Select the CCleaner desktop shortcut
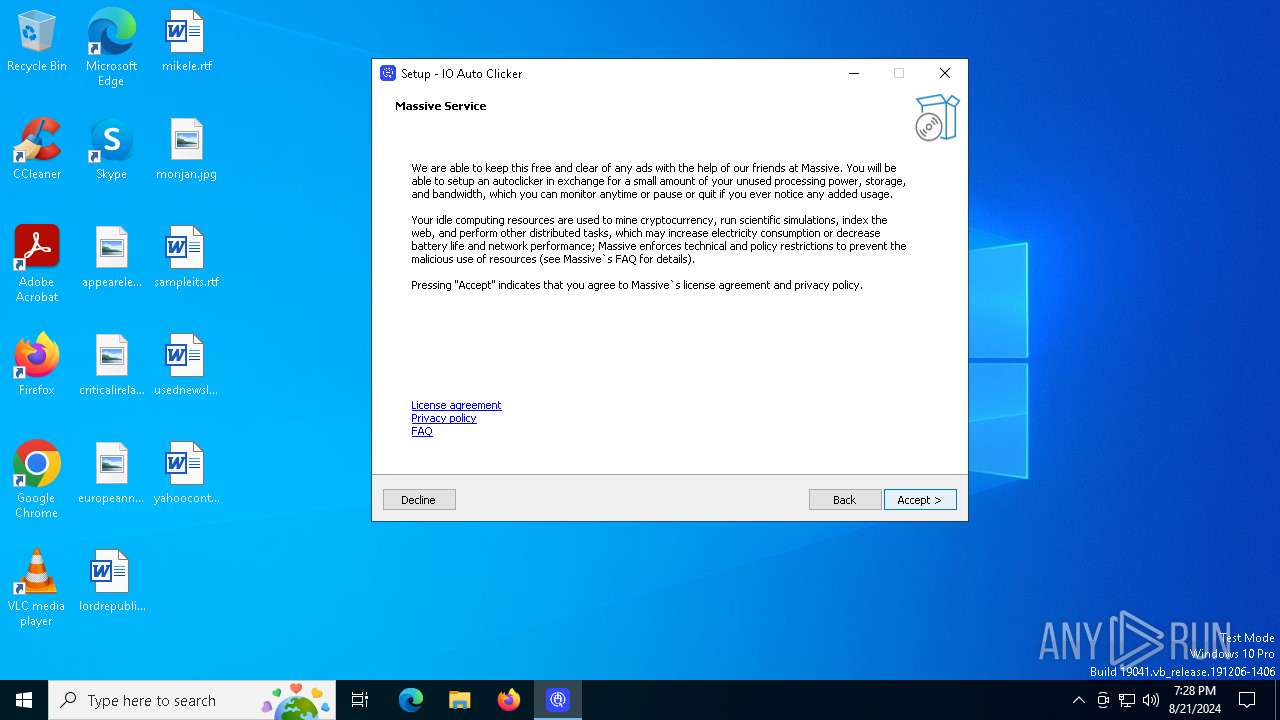 [37, 150]
